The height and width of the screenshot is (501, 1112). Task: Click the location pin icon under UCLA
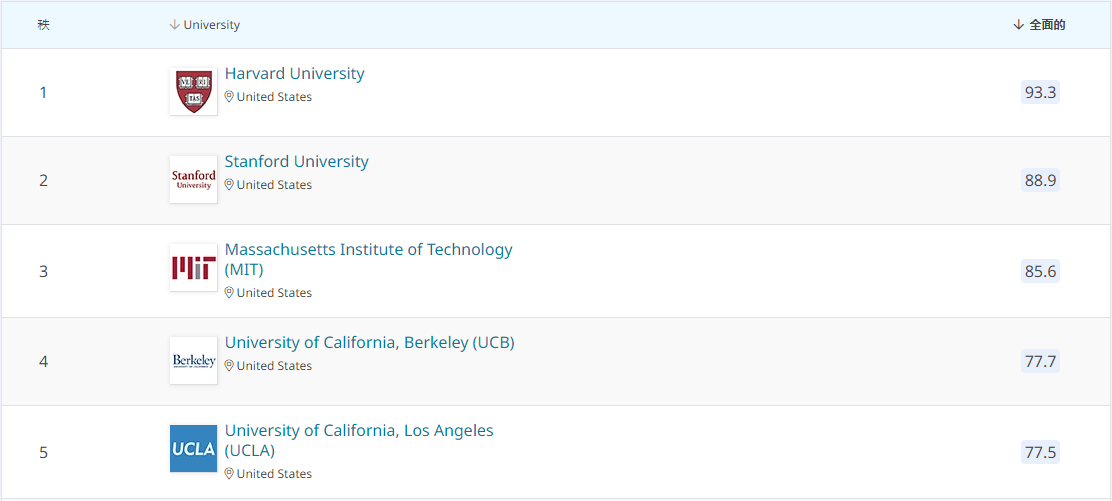point(229,473)
